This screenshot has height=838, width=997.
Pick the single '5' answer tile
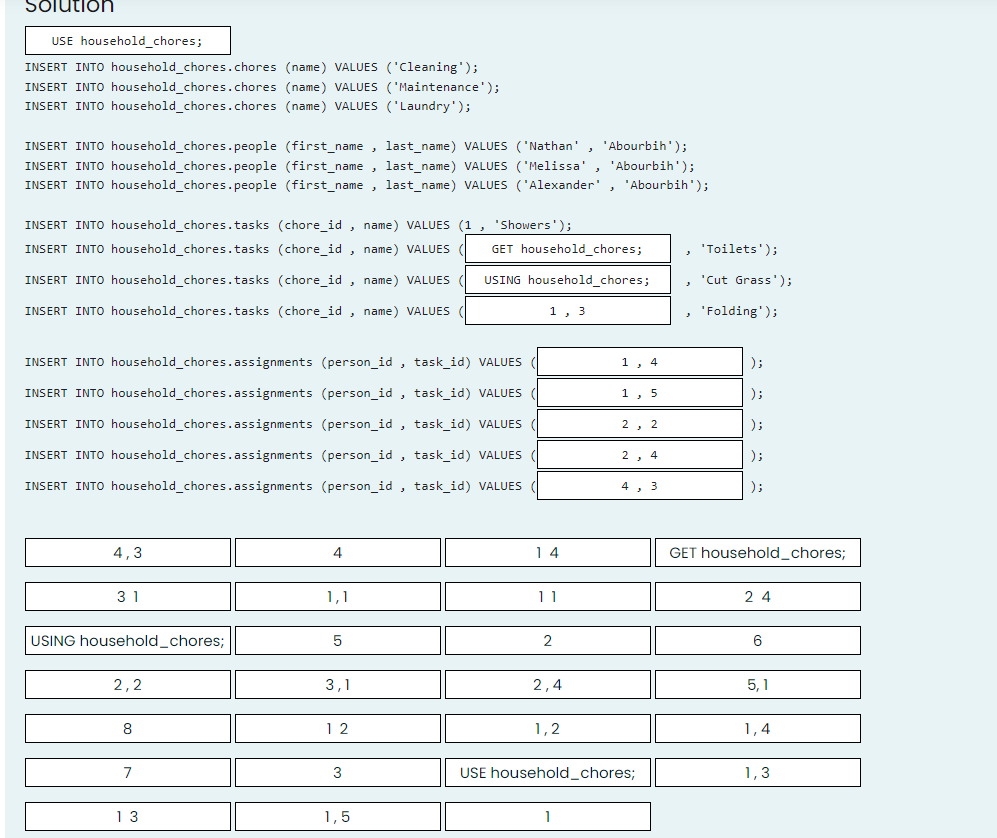pyautogui.click(x=338, y=640)
